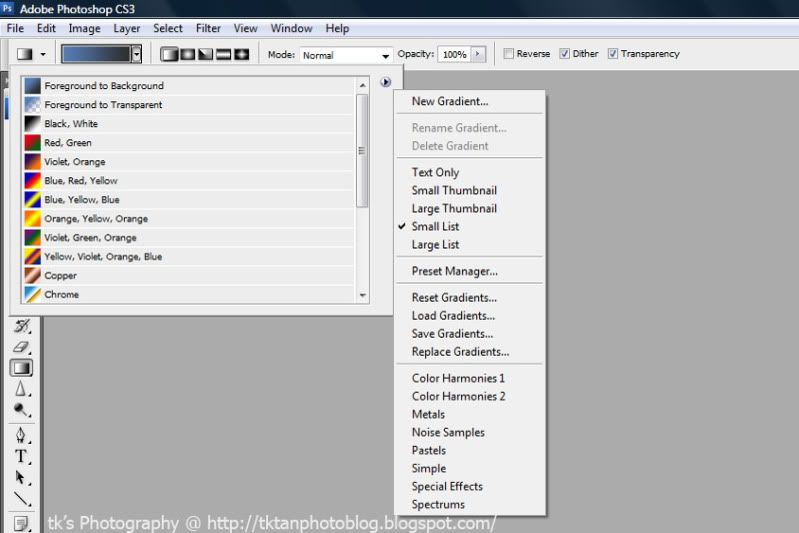The height and width of the screenshot is (533, 799).
Task: Select the Gradient tool in toolbox
Action: pos(21,368)
